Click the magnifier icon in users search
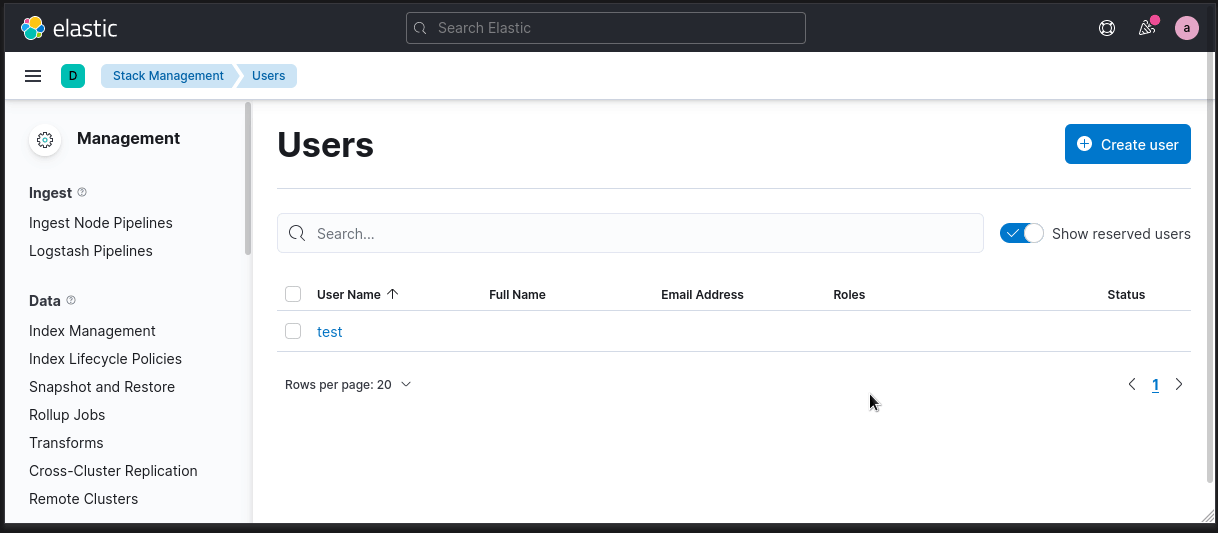 297,233
